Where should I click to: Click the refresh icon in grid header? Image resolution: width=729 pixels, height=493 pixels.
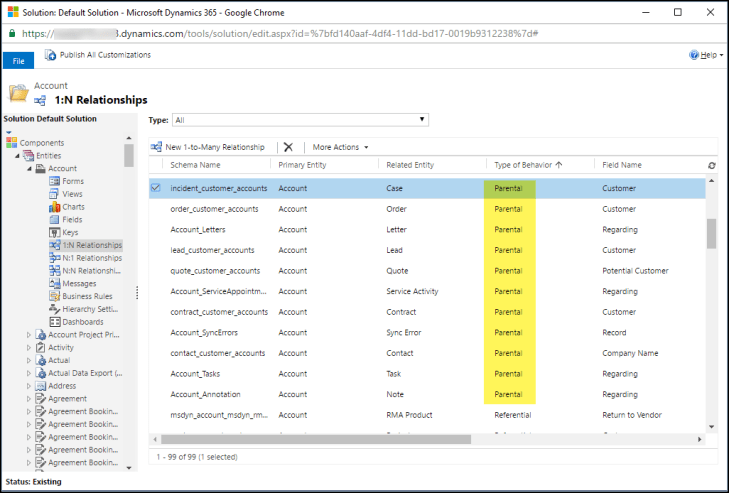point(711,165)
